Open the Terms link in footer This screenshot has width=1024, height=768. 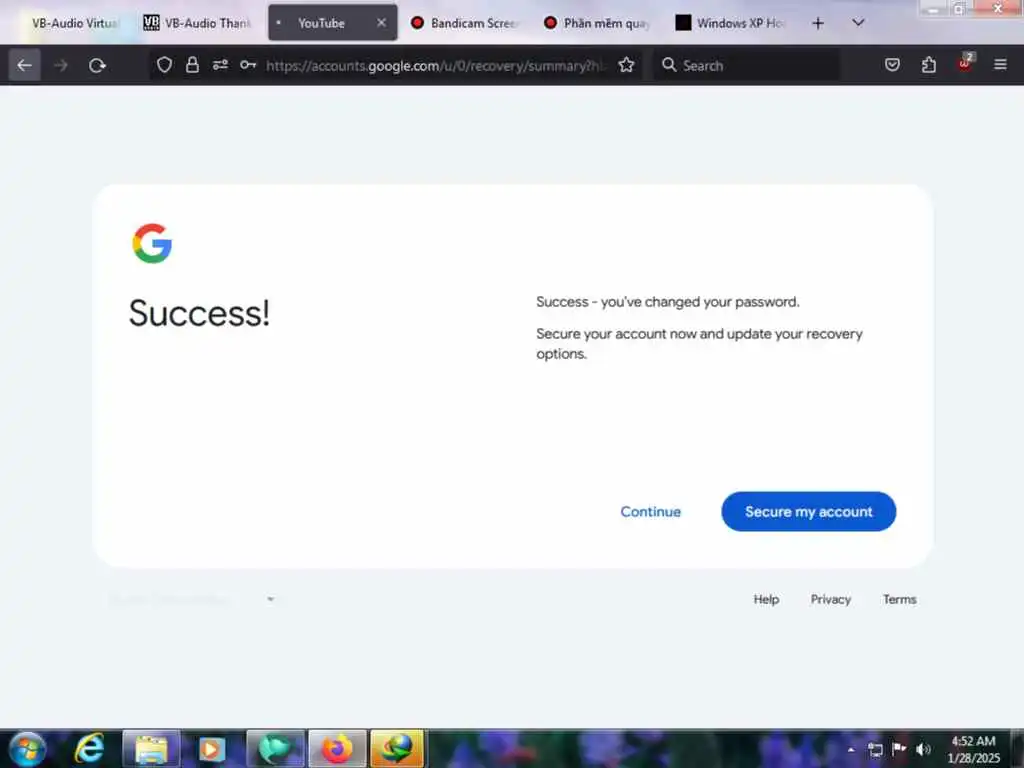coord(899,599)
